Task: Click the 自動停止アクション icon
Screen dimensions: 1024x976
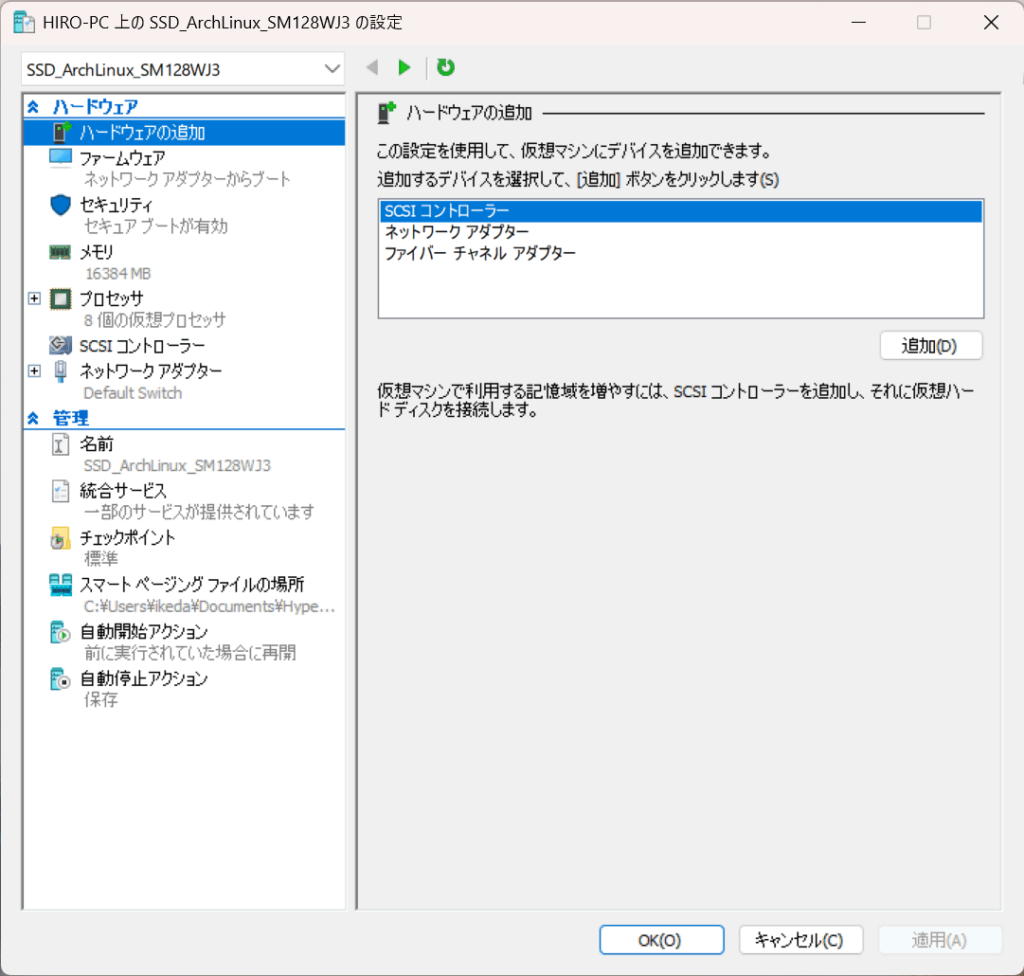Action: [60, 679]
